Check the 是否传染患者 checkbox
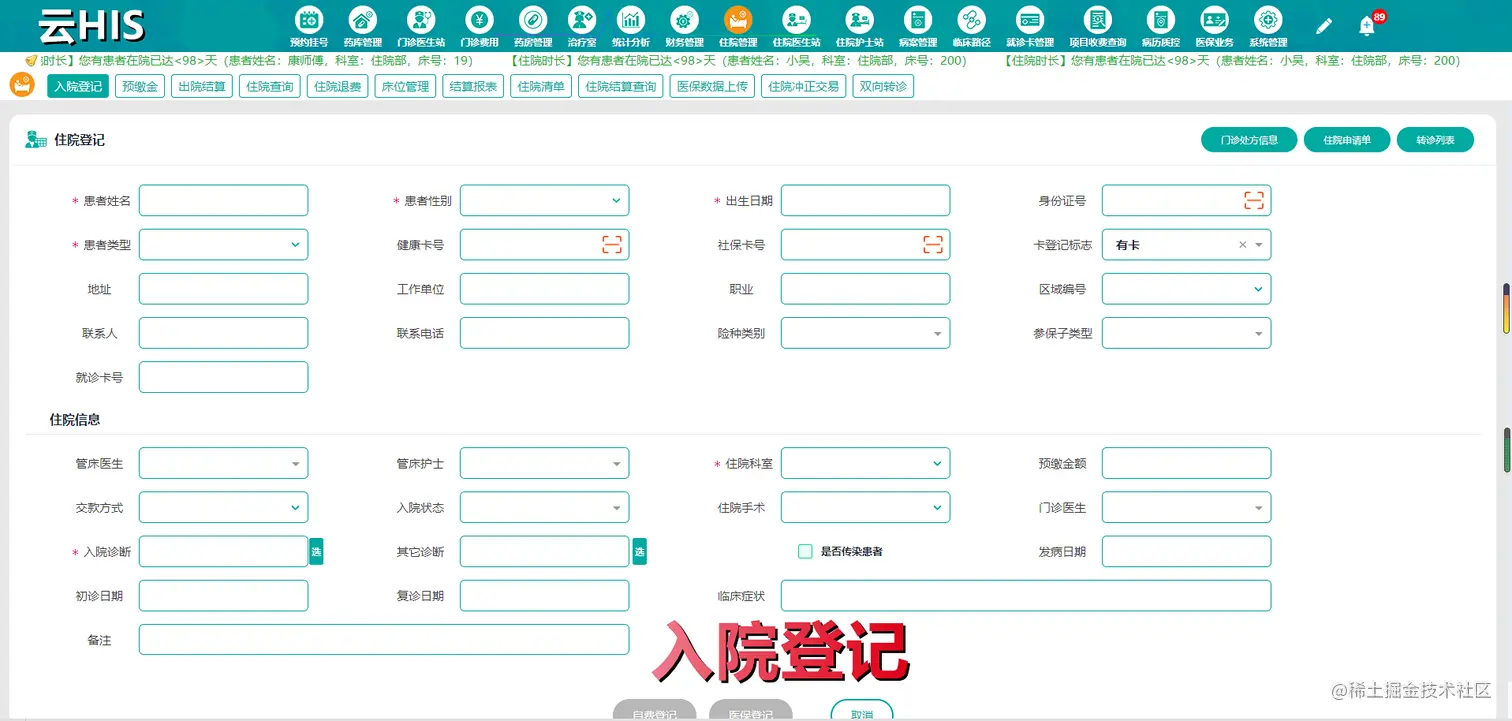This screenshot has width=1512, height=721. click(x=804, y=551)
